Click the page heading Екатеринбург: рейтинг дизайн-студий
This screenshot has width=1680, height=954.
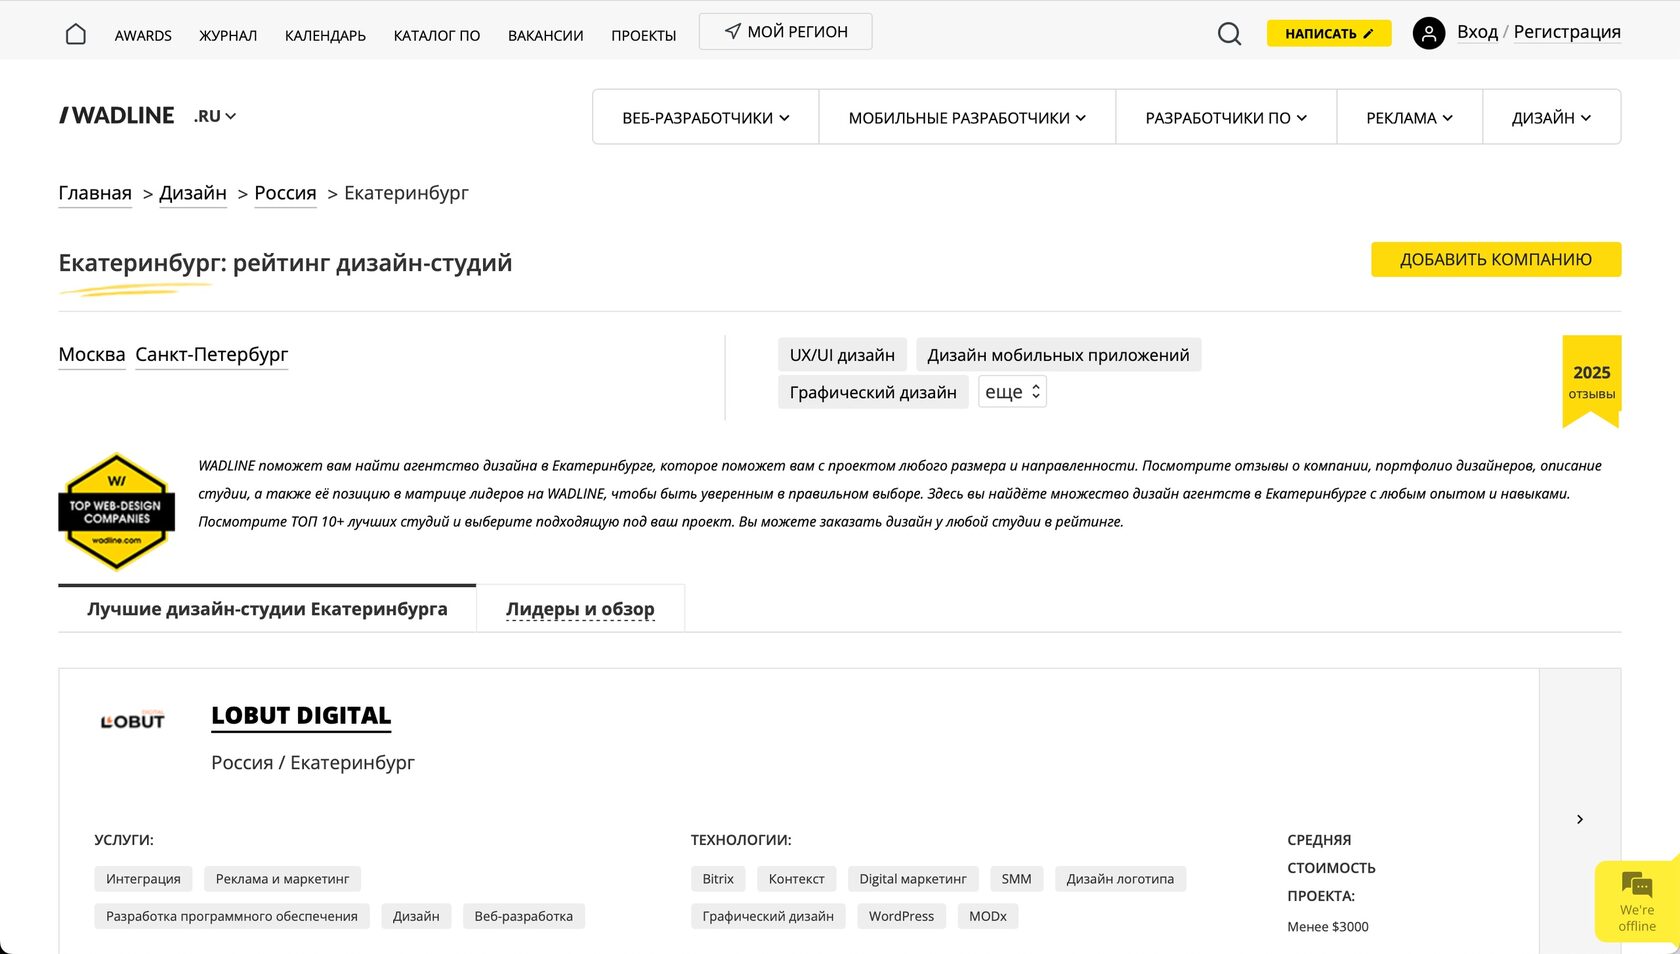tap(285, 263)
